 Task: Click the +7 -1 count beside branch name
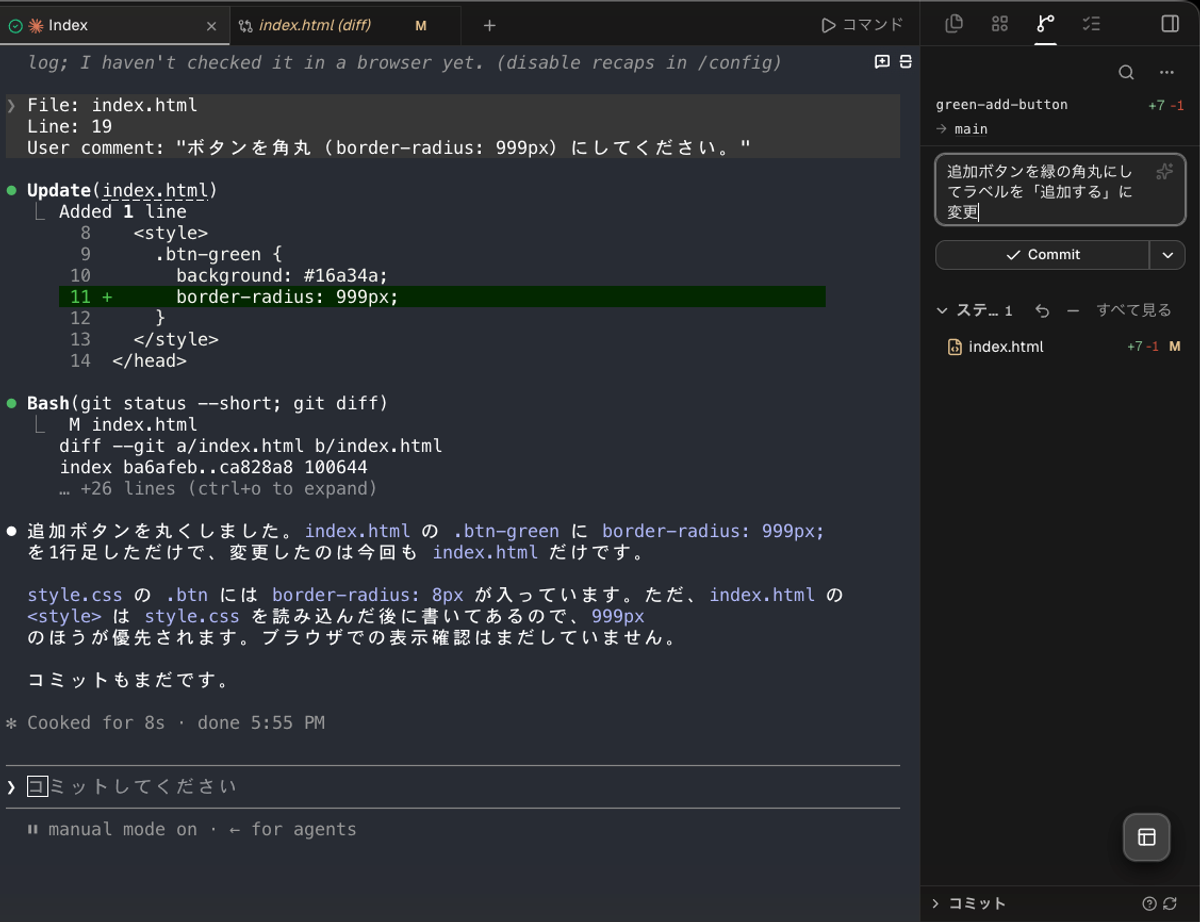(x=1166, y=105)
